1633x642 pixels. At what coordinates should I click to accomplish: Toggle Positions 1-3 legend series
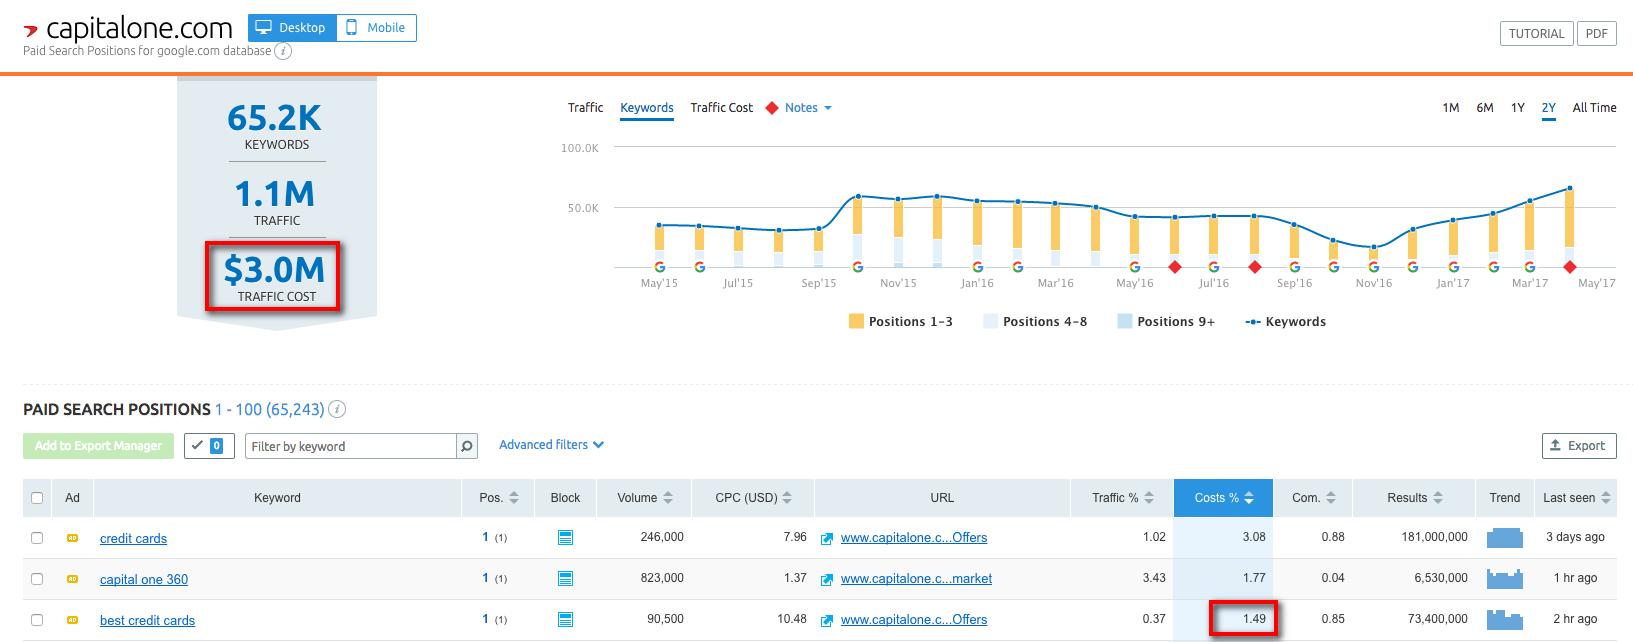point(900,321)
